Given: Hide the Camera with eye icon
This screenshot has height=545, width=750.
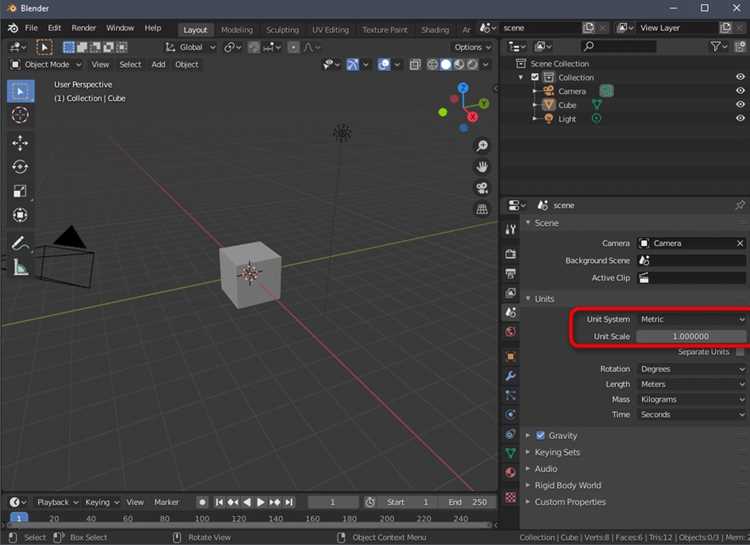Looking at the screenshot, I should (x=740, y=91).
